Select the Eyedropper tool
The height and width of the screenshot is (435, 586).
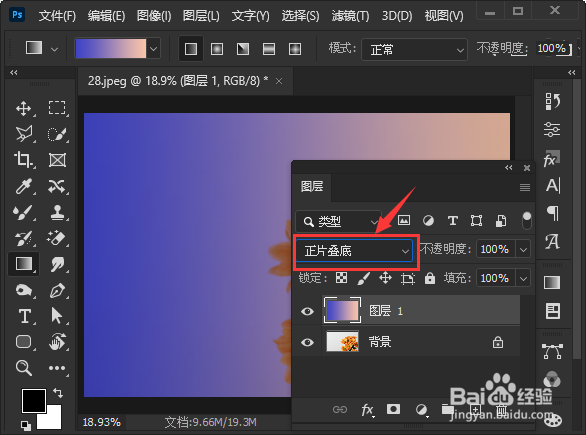(24, 186)
